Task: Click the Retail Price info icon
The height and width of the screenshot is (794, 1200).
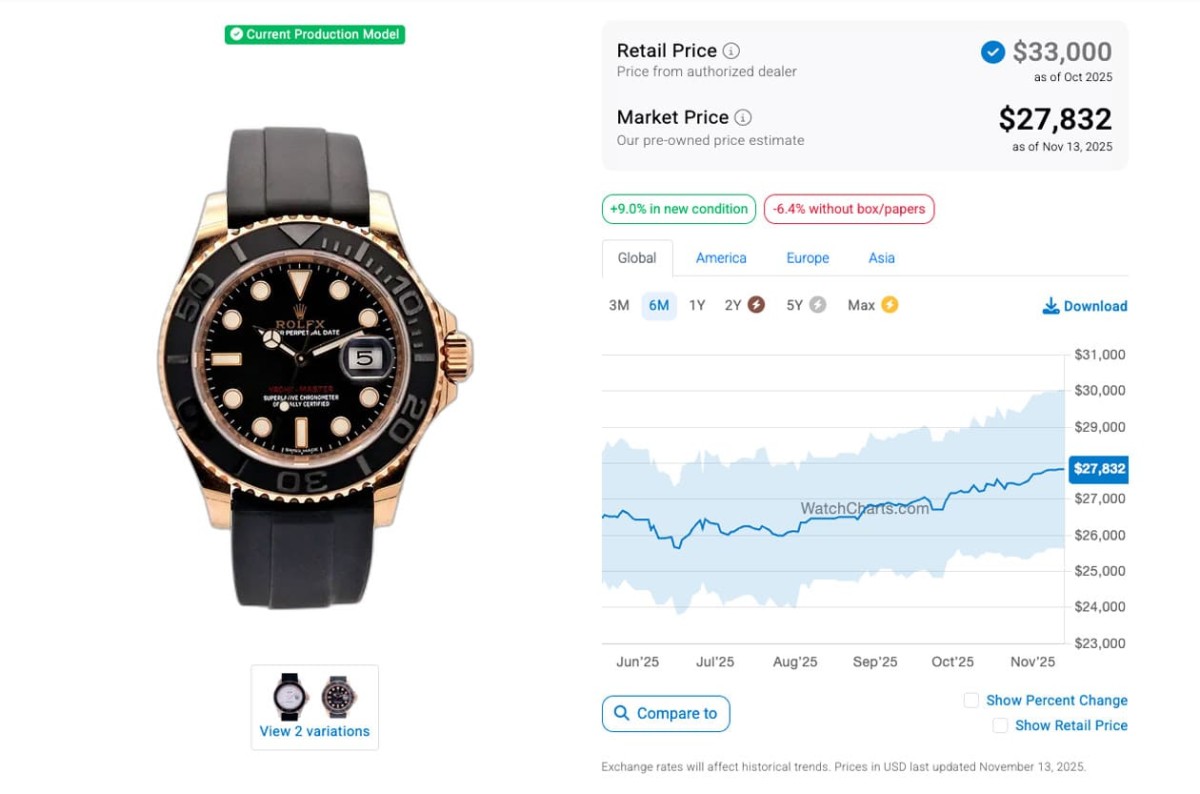Action: (732, 51)
